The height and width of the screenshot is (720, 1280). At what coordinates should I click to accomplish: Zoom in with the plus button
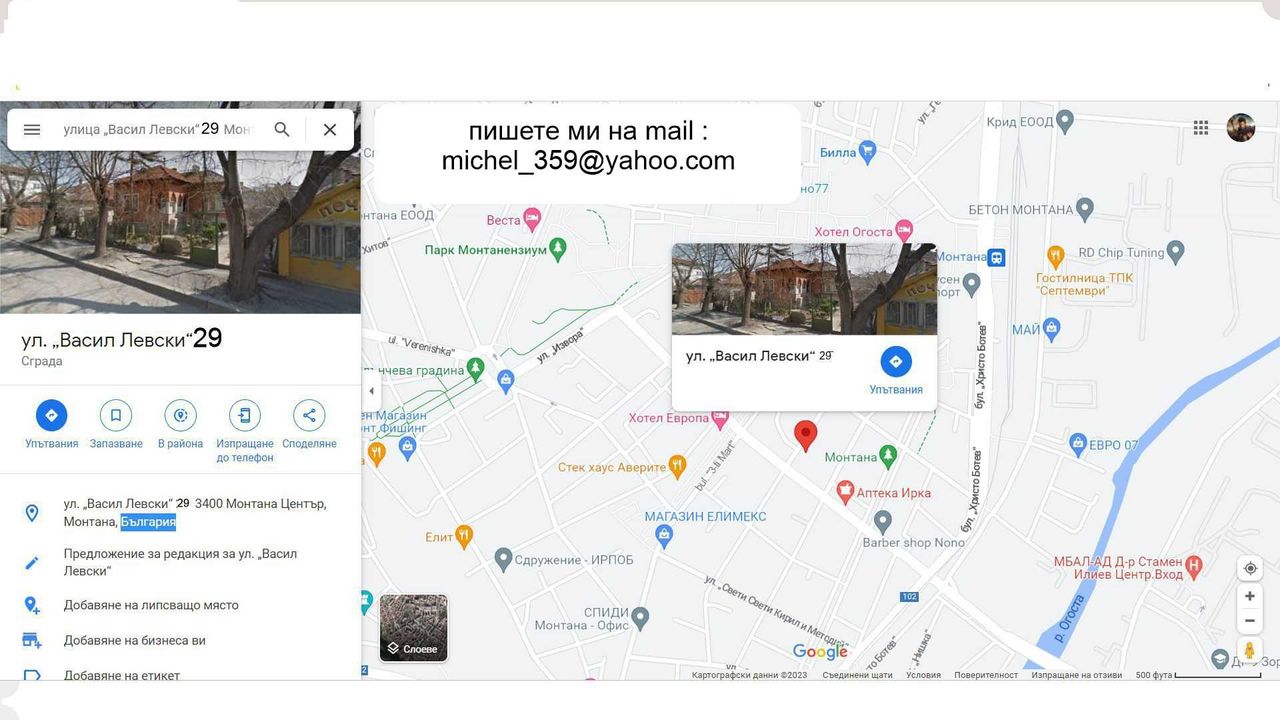pos(1249,596)
